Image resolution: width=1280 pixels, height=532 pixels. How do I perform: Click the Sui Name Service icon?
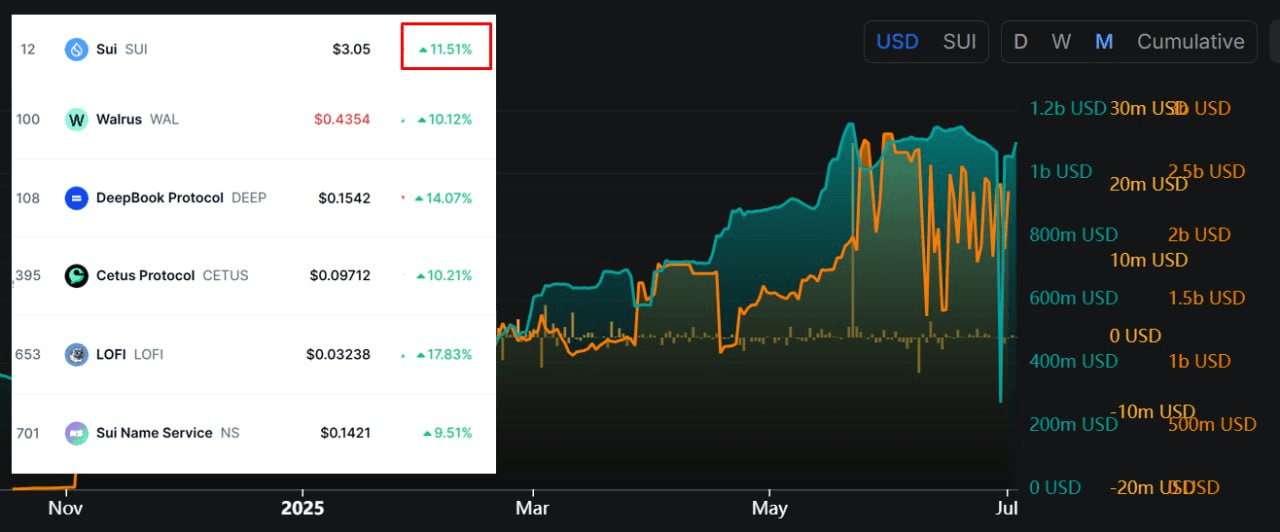pyautogui.click(x=77, y=433)
